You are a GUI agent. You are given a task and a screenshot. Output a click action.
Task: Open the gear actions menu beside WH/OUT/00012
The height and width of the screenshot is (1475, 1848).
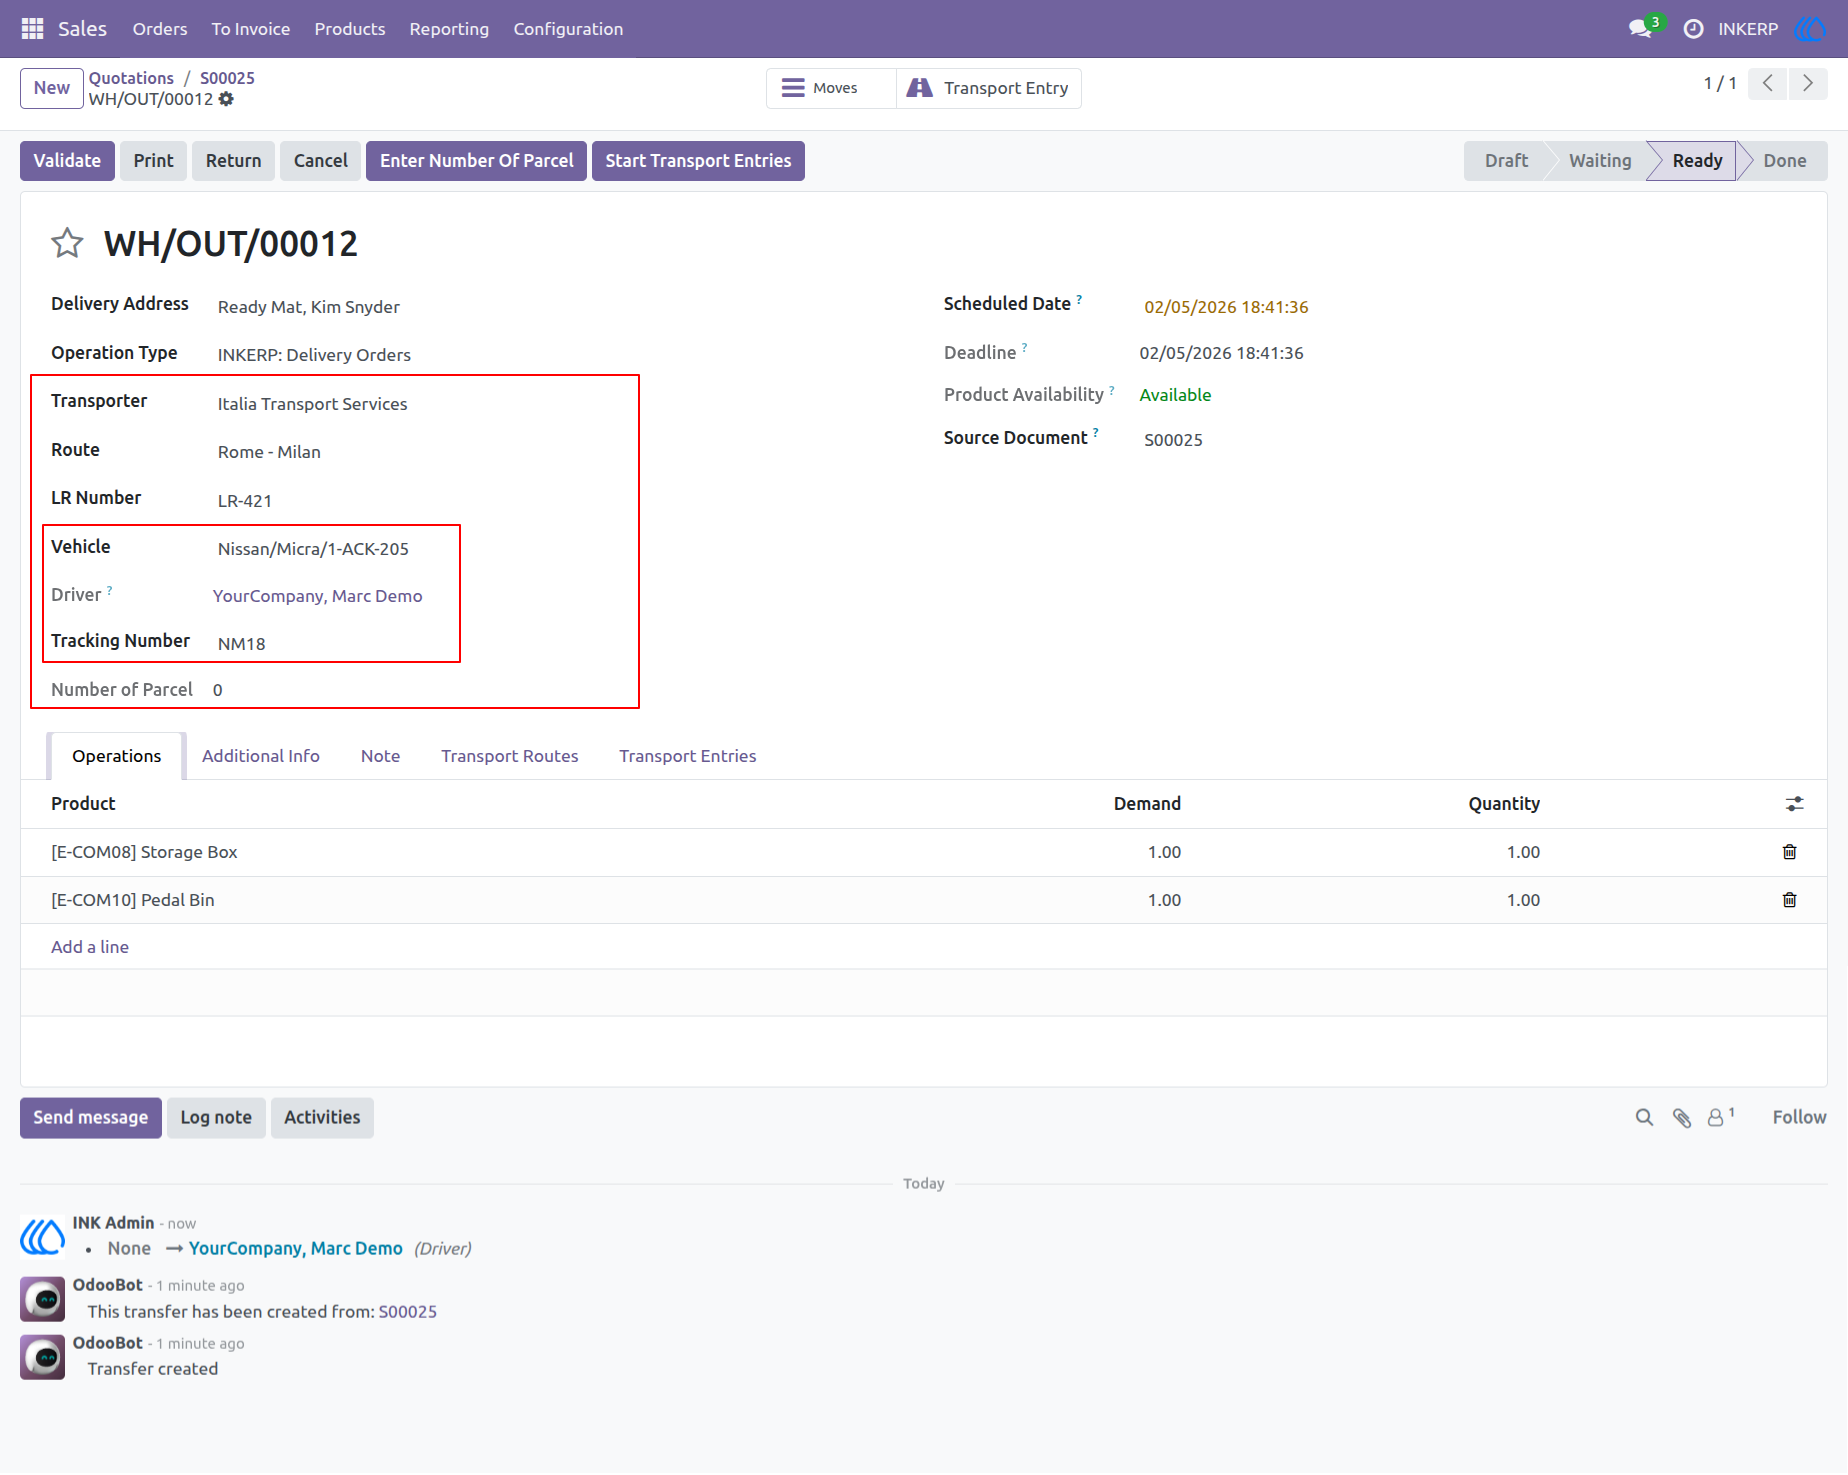(x=226, y=99)
